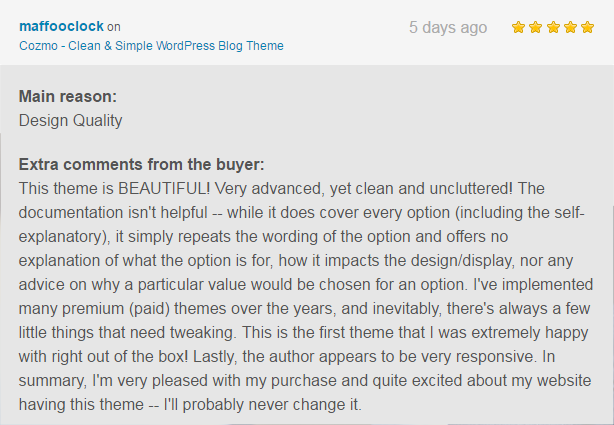Click the 'Main reason:' heading
The height and width of the screenshot is (425, 614).
click(x=68, y=96)
